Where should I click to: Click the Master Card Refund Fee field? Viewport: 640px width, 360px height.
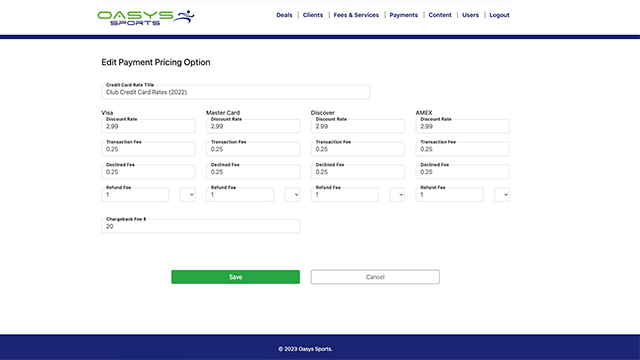(240, 195)
